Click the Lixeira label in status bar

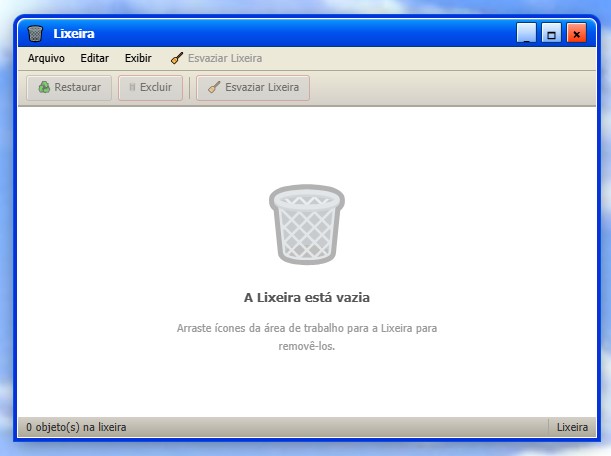pos(572,427)
